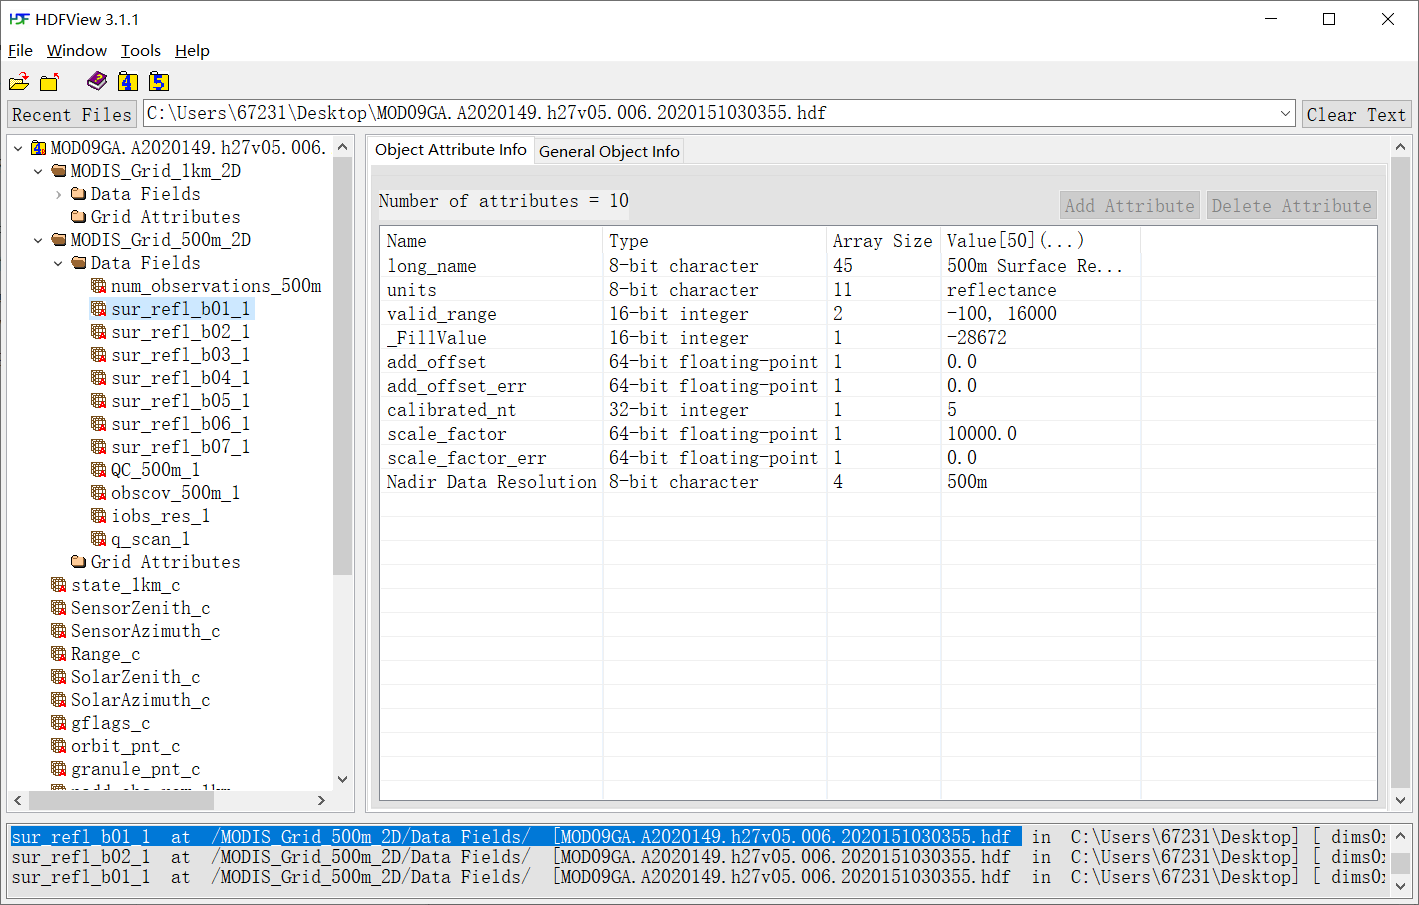This screenshot has width=1419, height=905.
Task: Open the Help book icon
Action: point(97,81)
